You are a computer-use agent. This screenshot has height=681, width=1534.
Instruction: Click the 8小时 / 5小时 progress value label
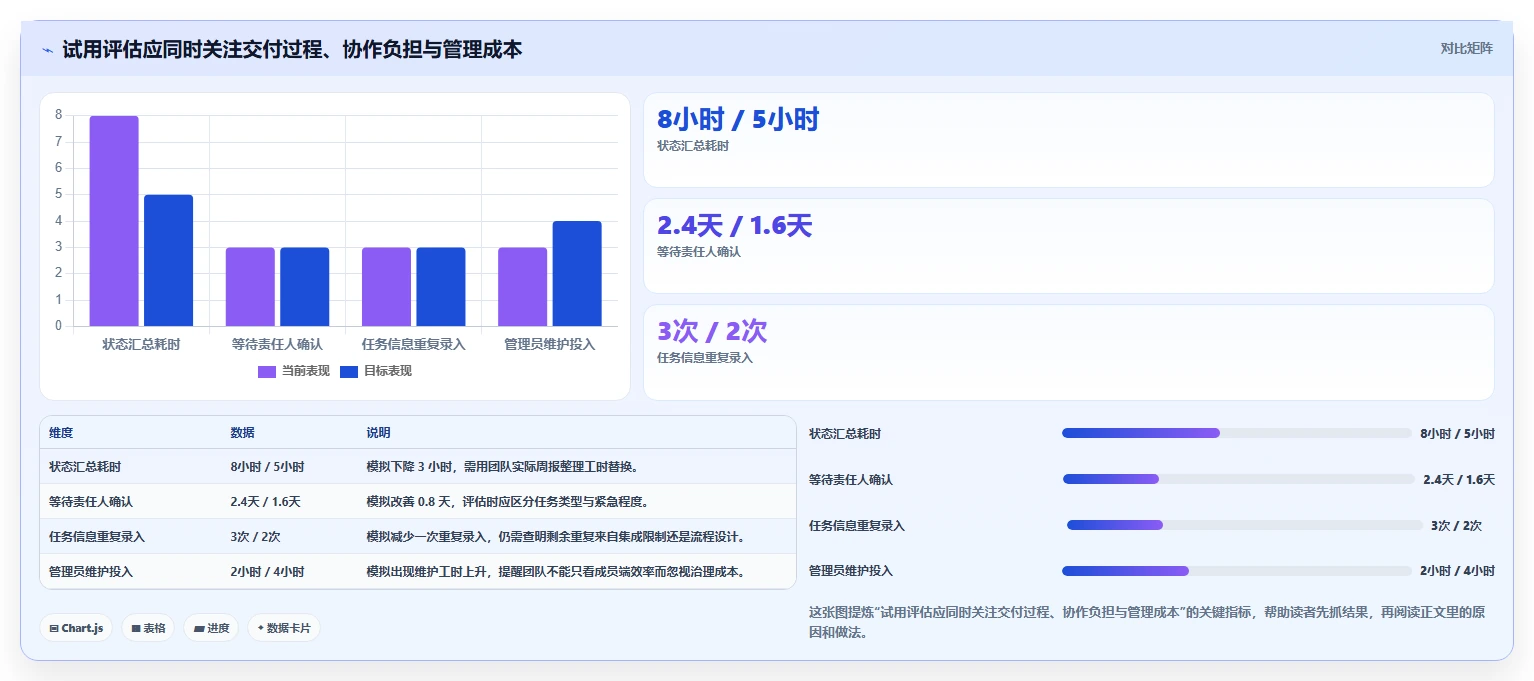(x=1457, y=433)
